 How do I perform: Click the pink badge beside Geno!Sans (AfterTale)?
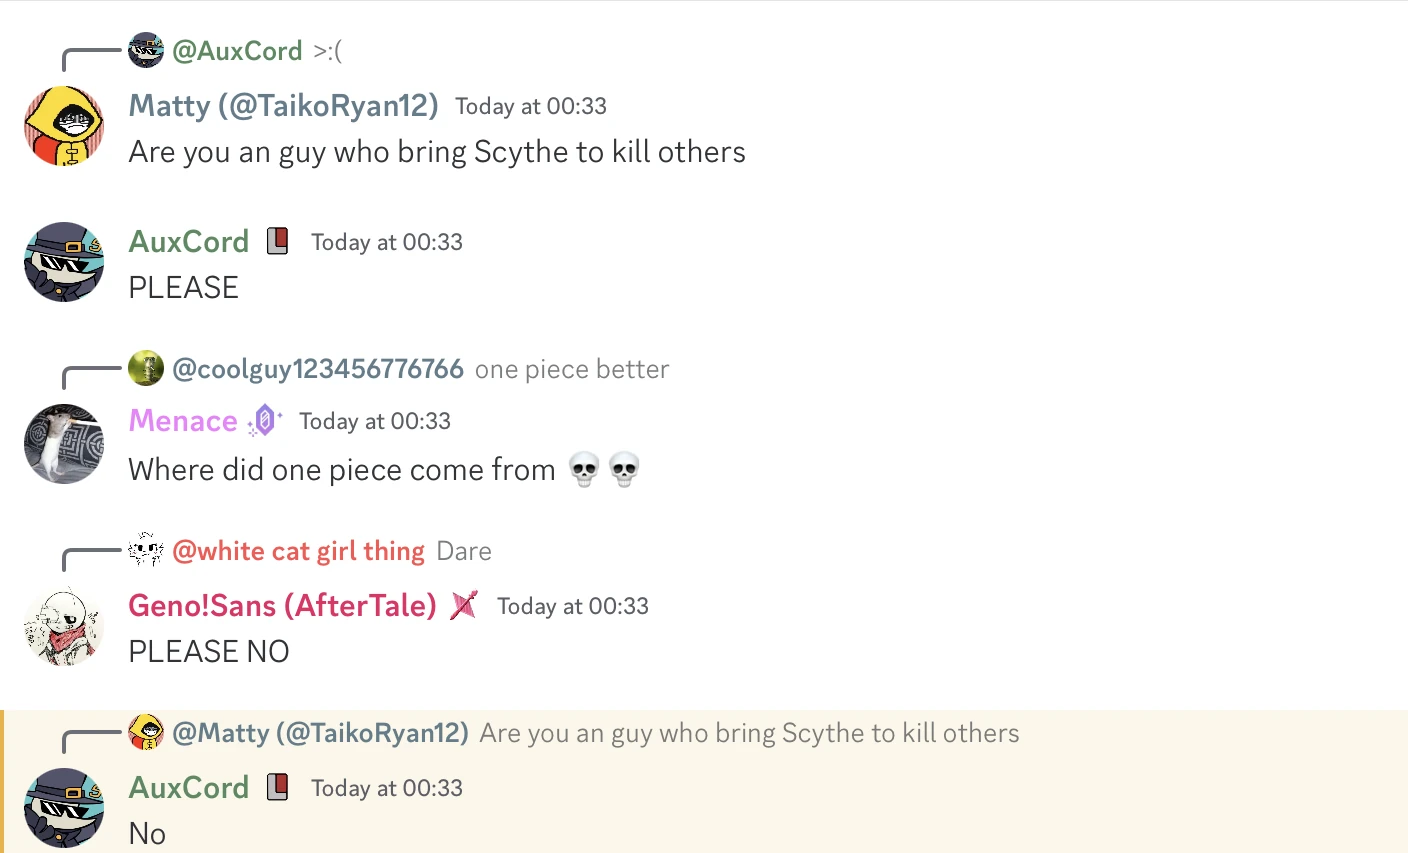[463, 605]
